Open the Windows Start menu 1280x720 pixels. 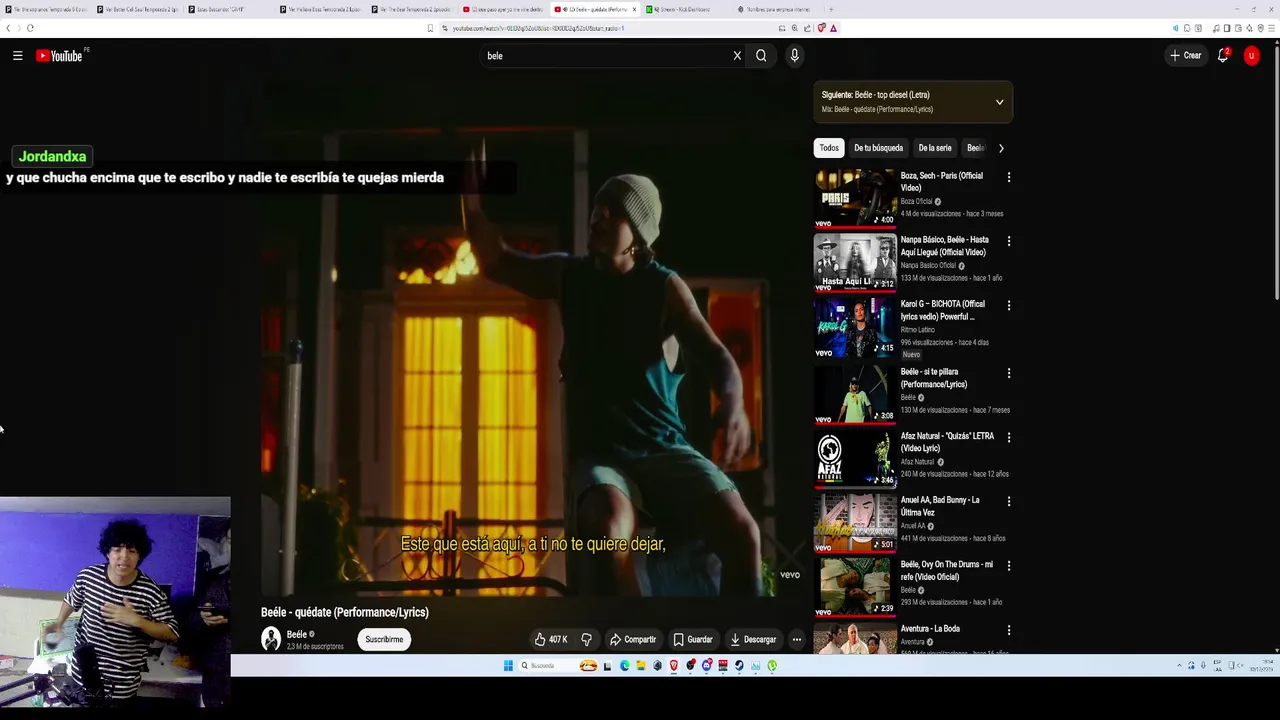[x=508, y=666]
